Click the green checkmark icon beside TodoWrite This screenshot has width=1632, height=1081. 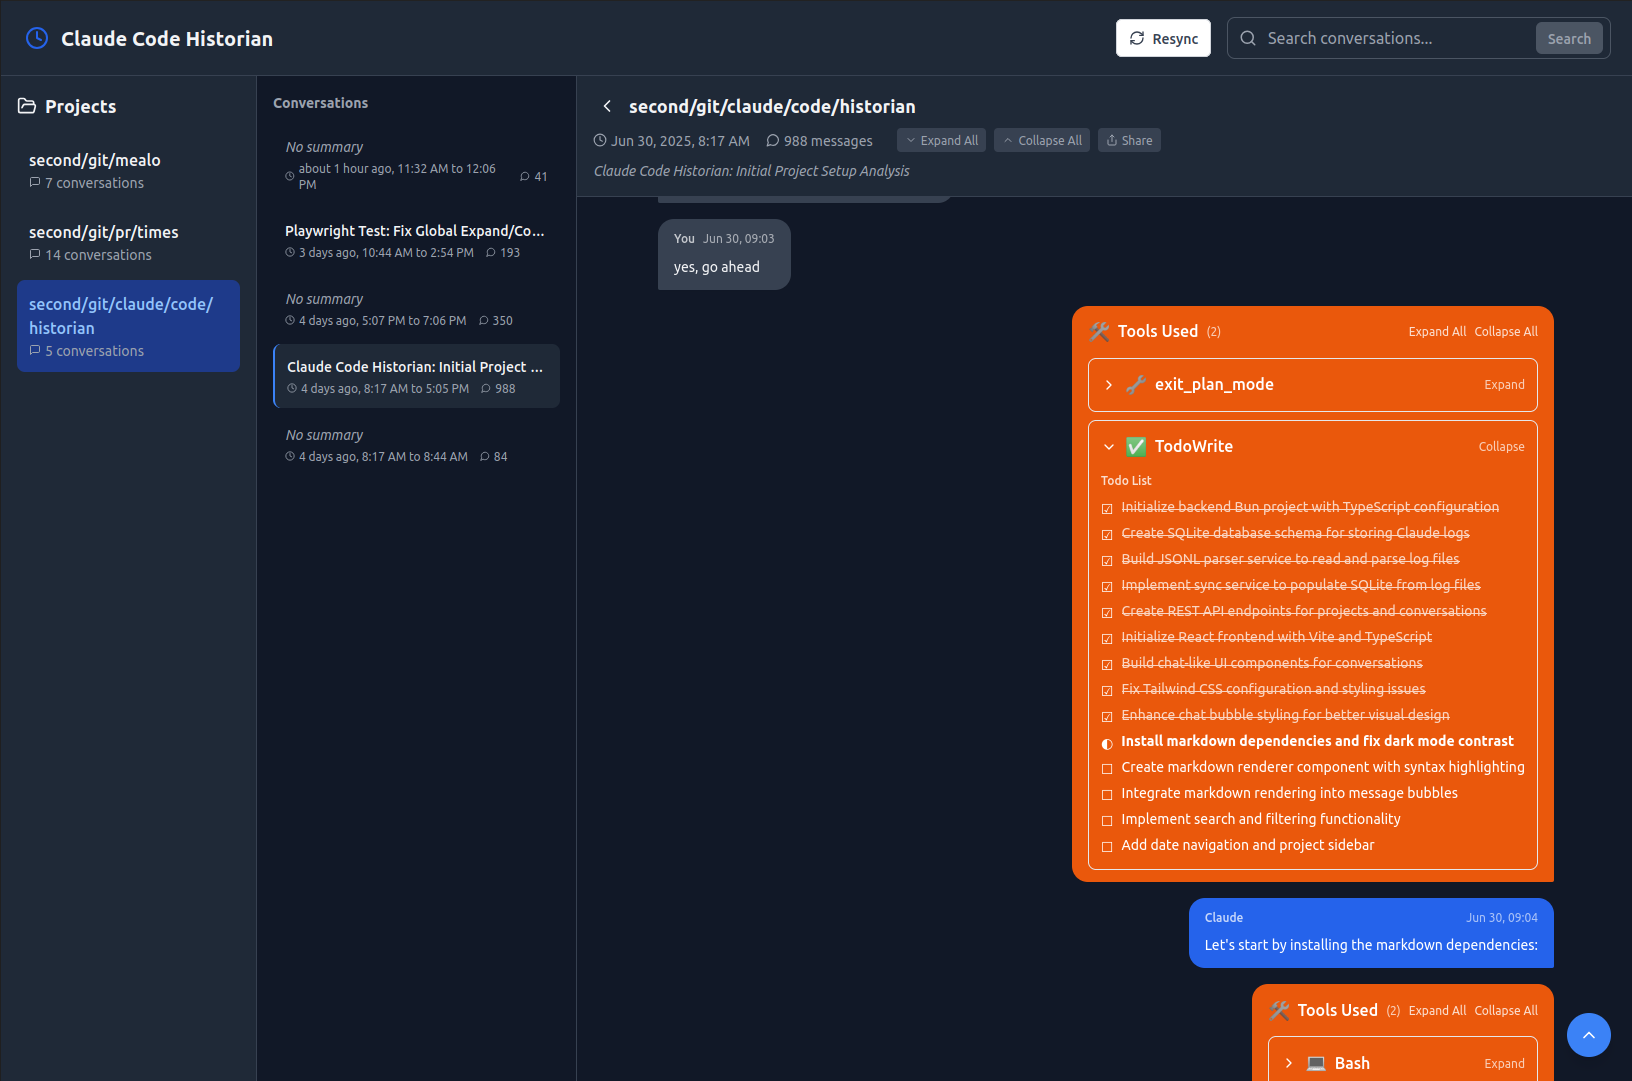1136,447
